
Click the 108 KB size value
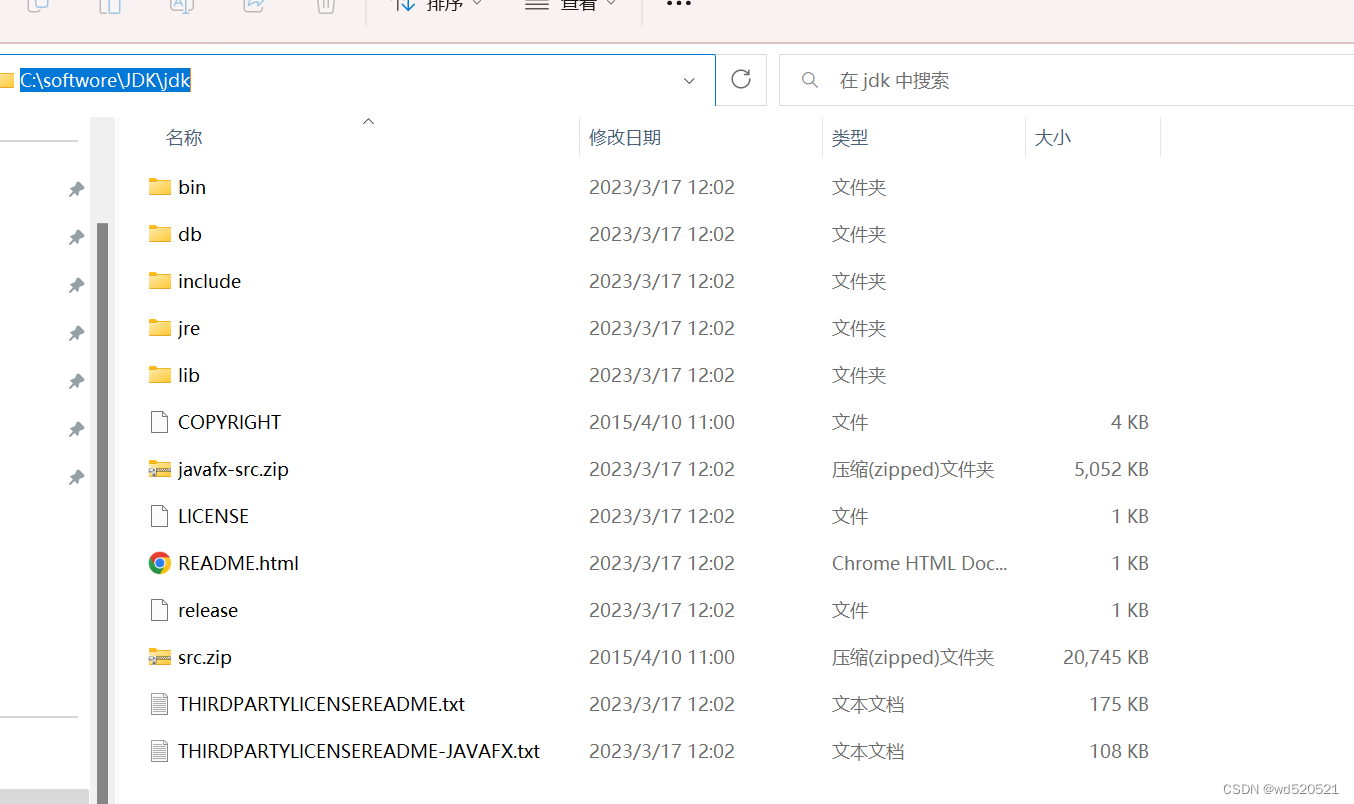[x=1119, y=751]
